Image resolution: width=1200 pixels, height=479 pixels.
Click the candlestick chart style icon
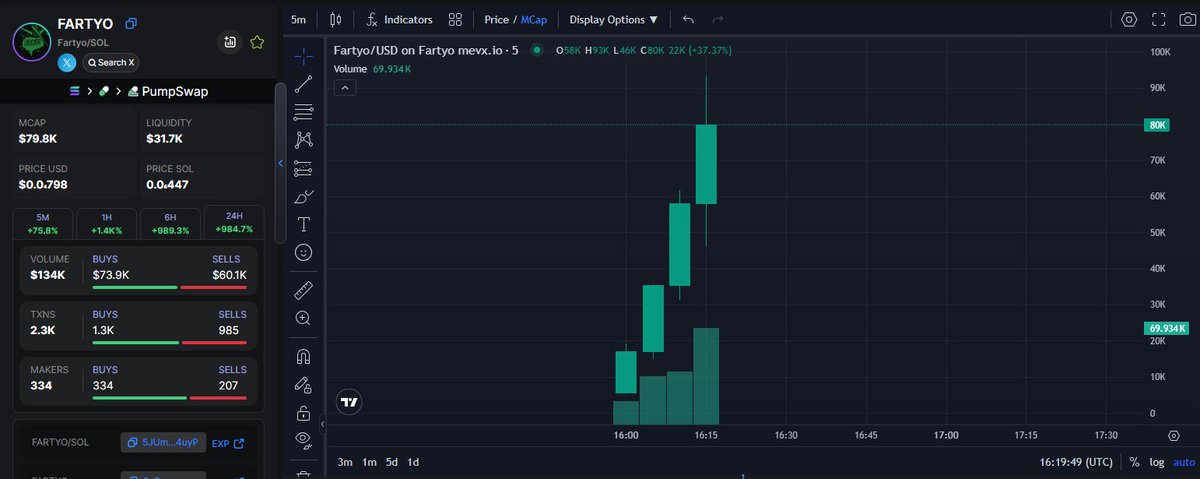point(335,19)
